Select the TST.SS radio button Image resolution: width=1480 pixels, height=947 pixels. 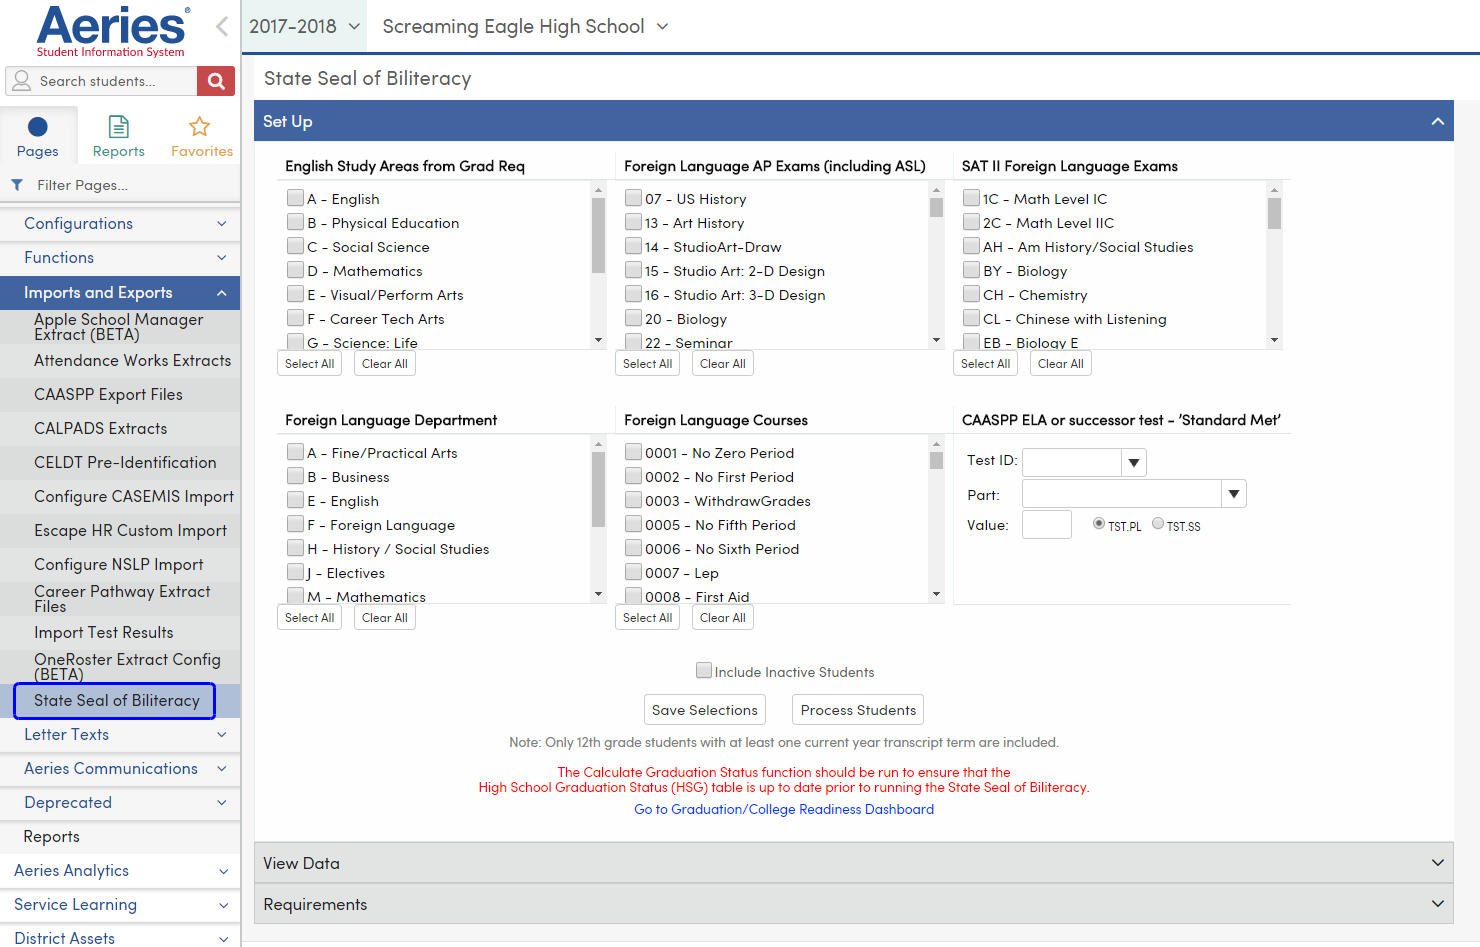tap(1157, 524)
